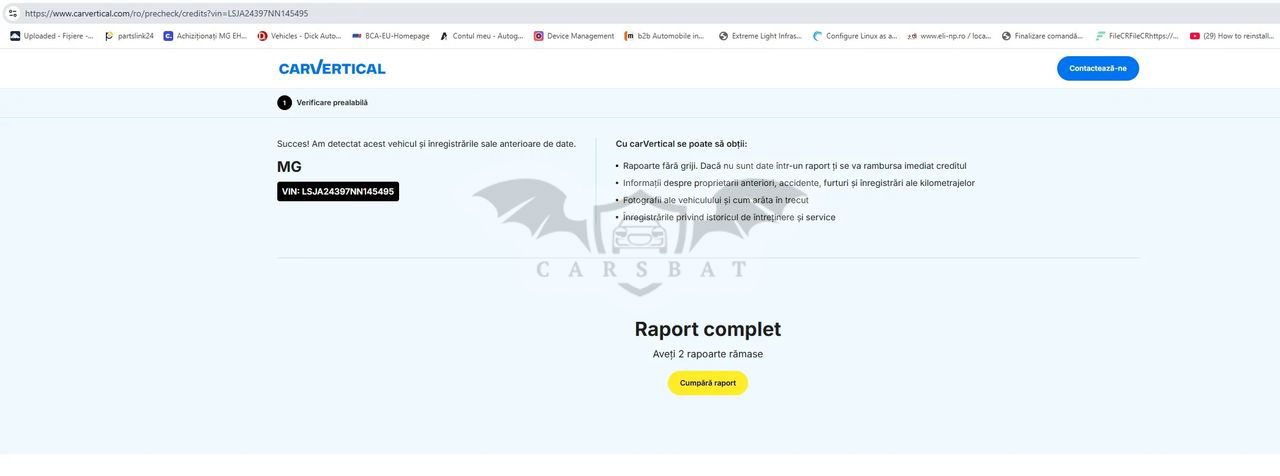Open the b2b Automobile bookmark
The width and height of the screenshot is (1280, 476).
point(664,36)
